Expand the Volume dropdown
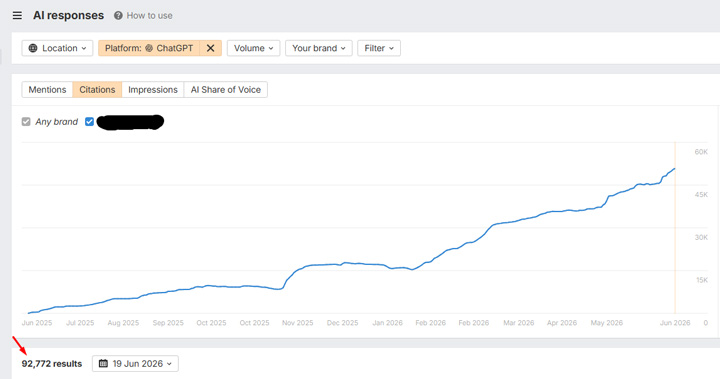720x379 pixels. pos(253,48)
